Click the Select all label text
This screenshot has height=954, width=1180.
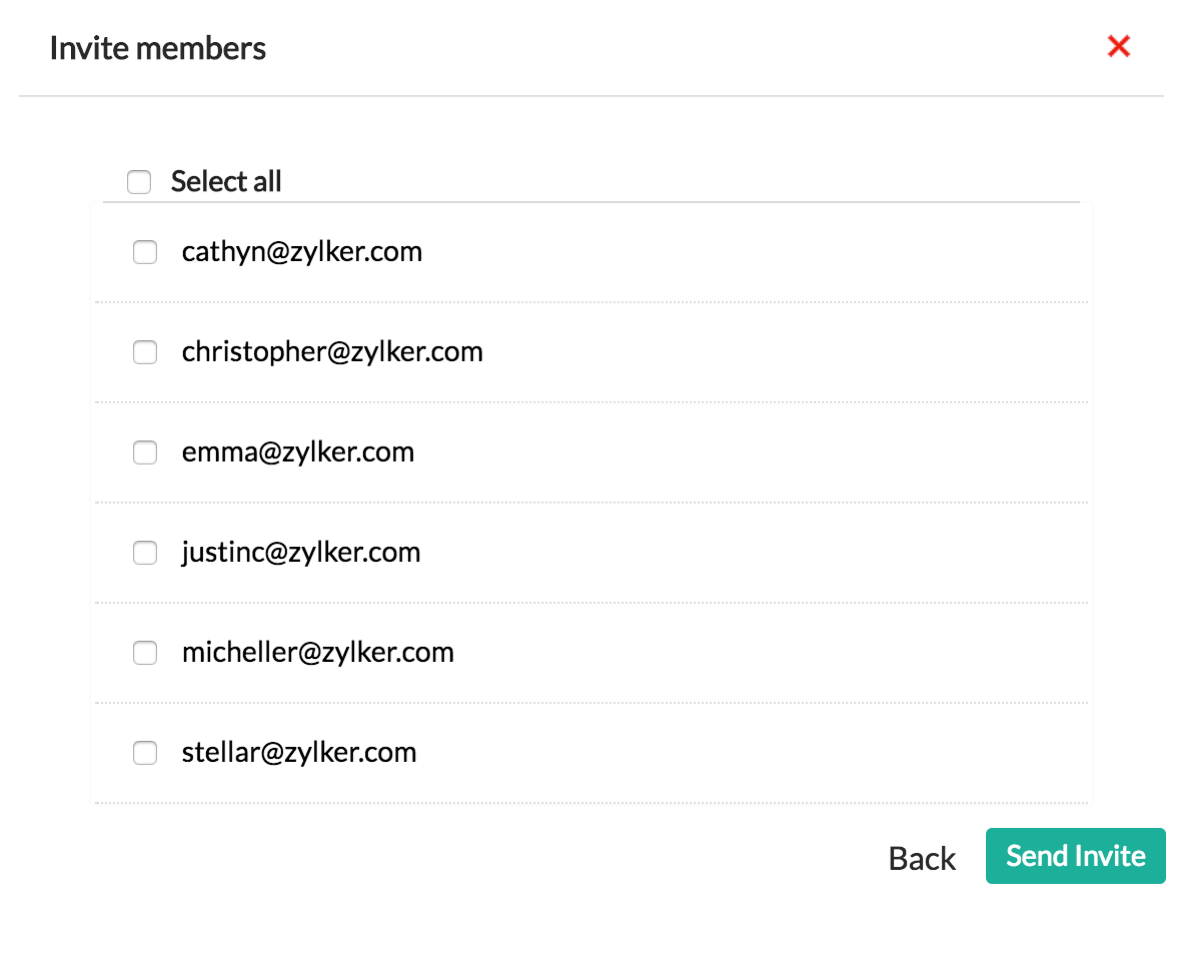coord(226,182)
